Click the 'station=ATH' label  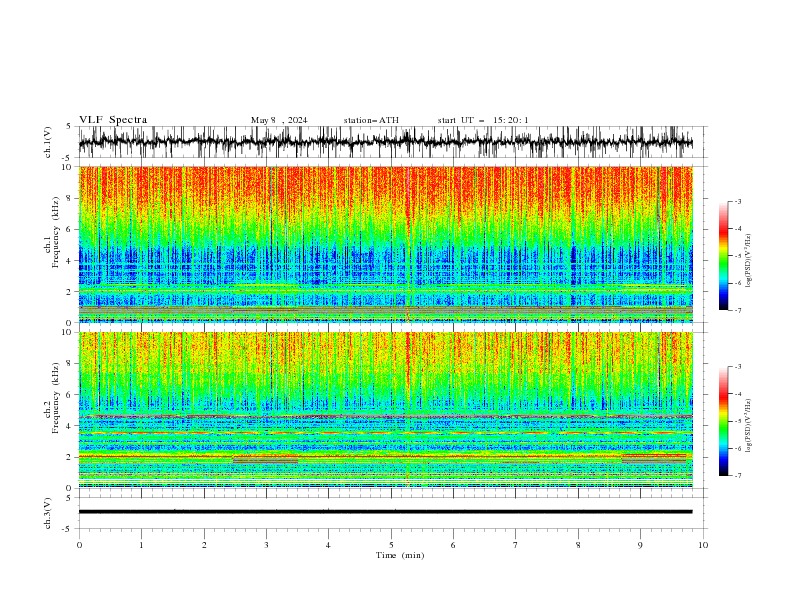pyautogui.click(x=371, y=120)
